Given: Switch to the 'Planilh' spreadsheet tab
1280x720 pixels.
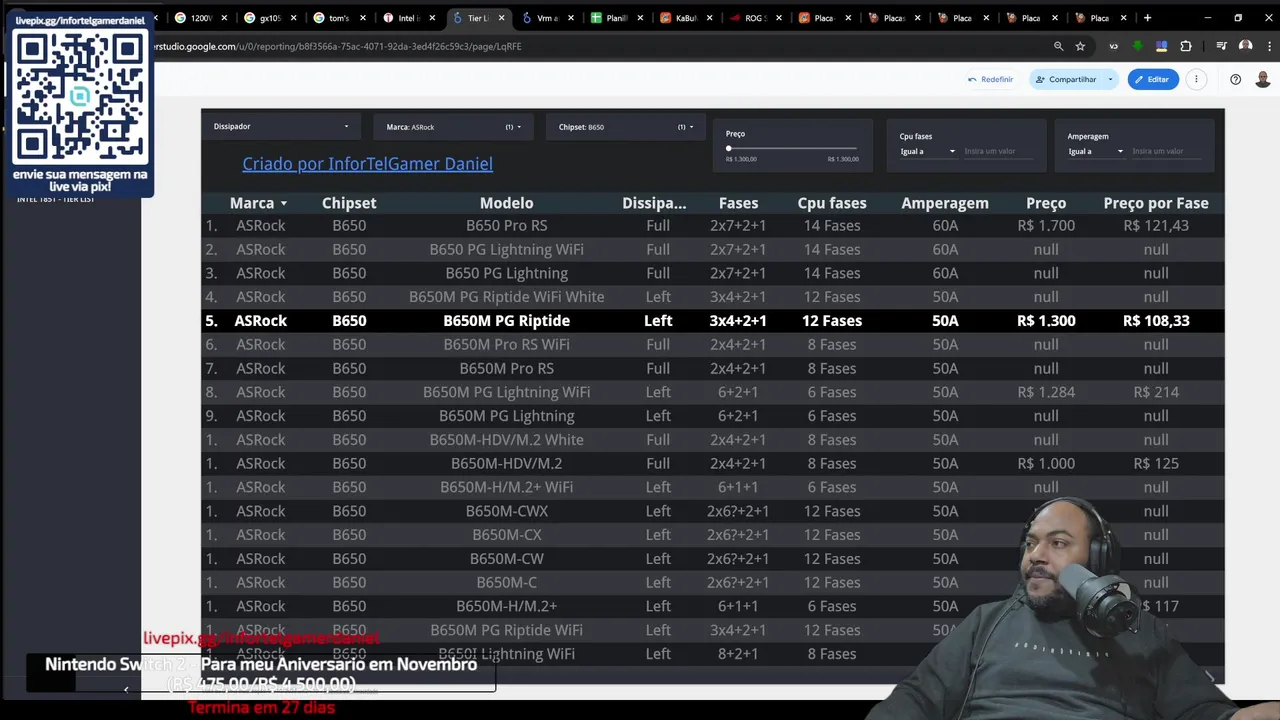Looking at the screenshot, I should point(616,18).
